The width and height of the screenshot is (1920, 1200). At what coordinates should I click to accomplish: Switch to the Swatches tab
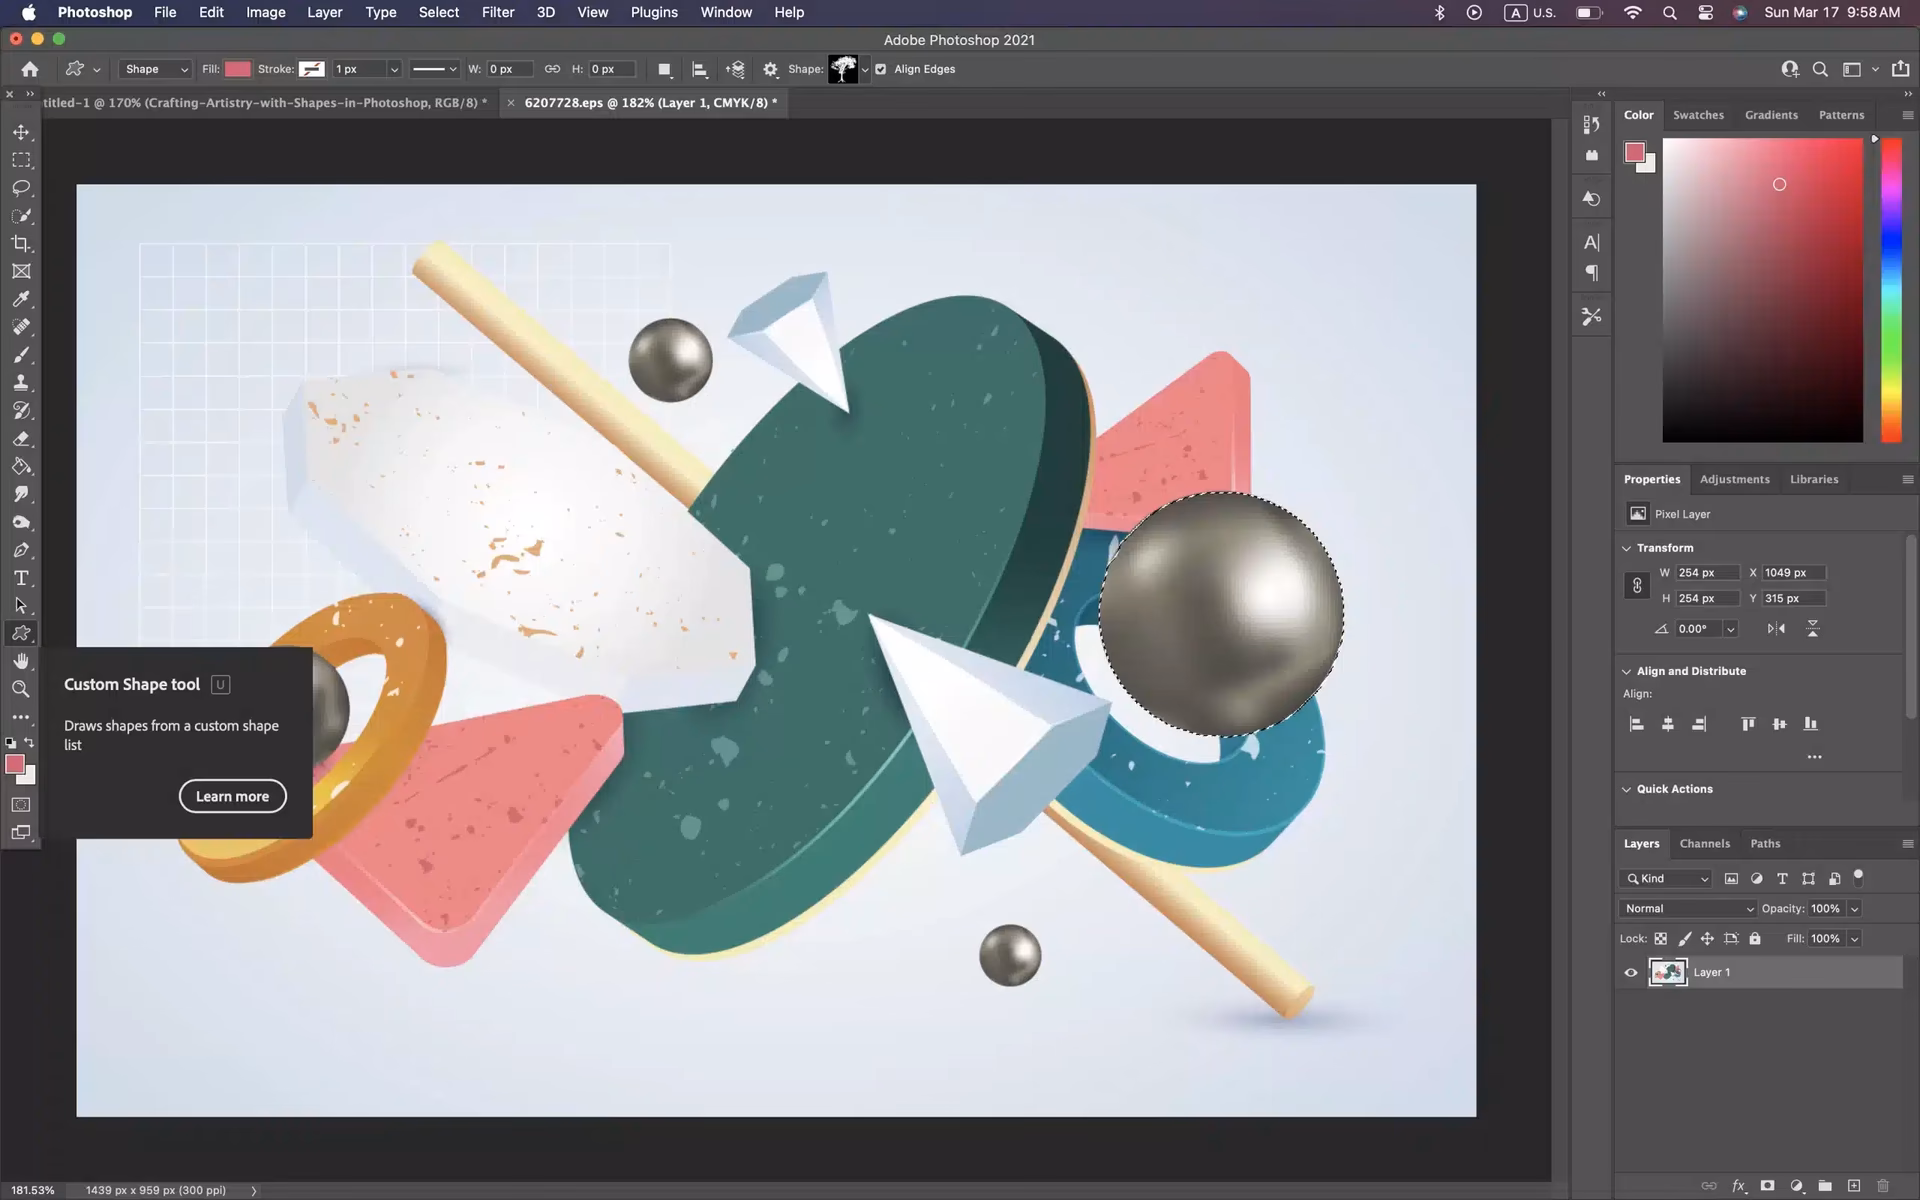click(1698, 114)
